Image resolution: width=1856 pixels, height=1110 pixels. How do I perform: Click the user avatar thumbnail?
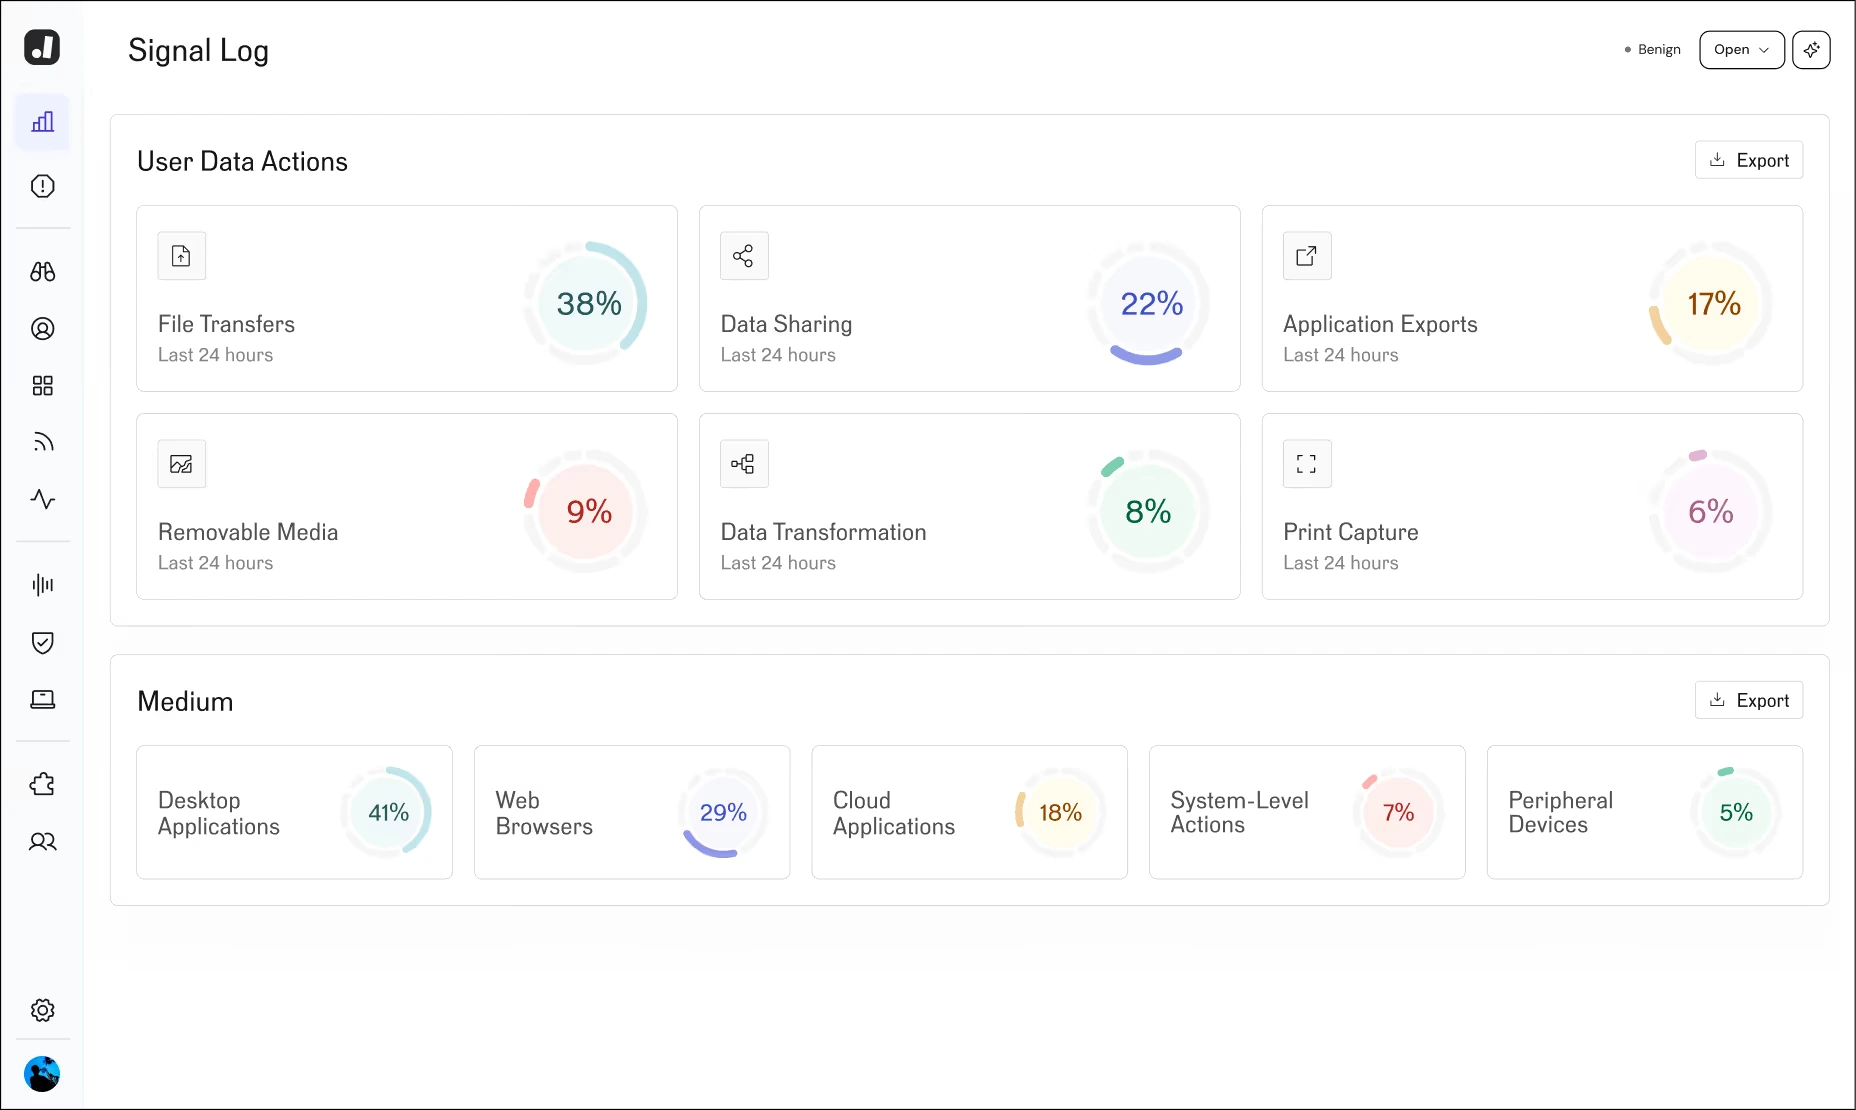click(42, 1074)
